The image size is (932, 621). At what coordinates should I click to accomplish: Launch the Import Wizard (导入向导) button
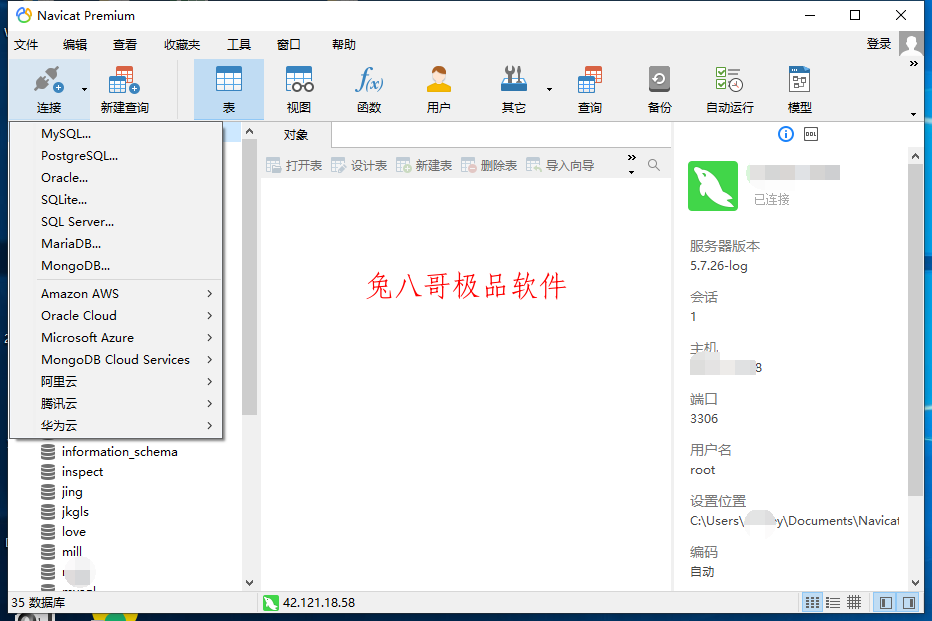tap(560, 165)
